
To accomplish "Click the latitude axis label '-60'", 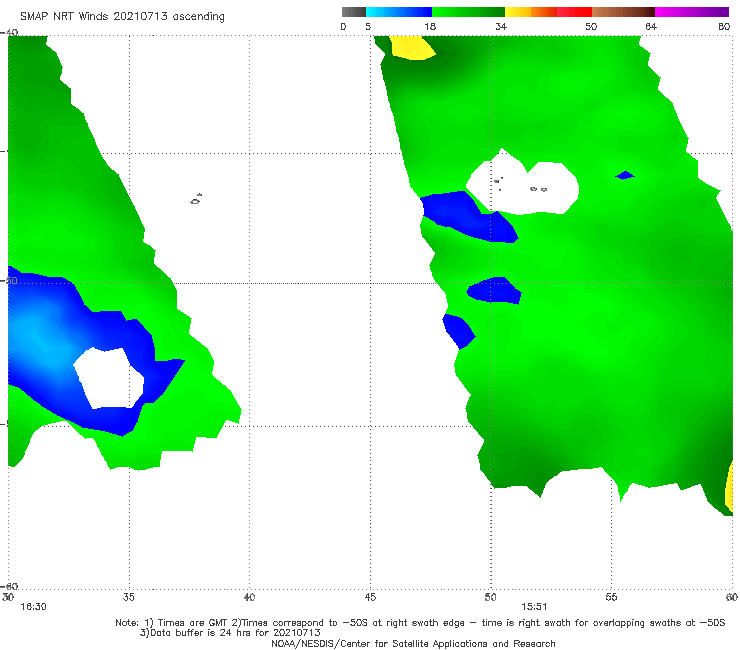I will 9,586.
